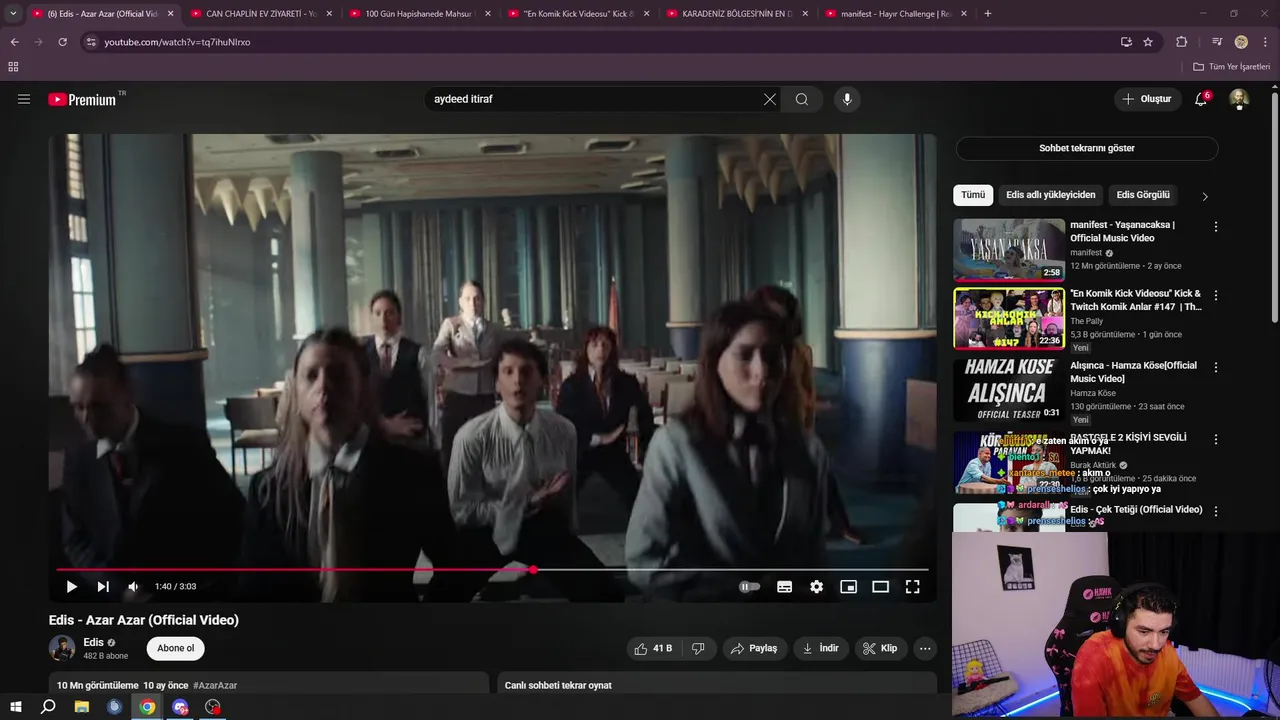The image size is (1280, 720).
Task: Open Hamza Köse Alışınca thumbnail
Action: [1009, 390]
